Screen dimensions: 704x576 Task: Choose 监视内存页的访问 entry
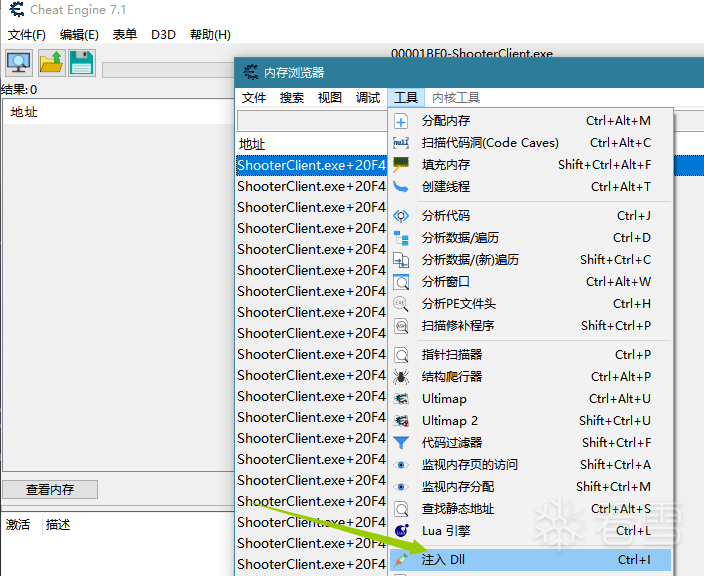(x=530, y=465)
